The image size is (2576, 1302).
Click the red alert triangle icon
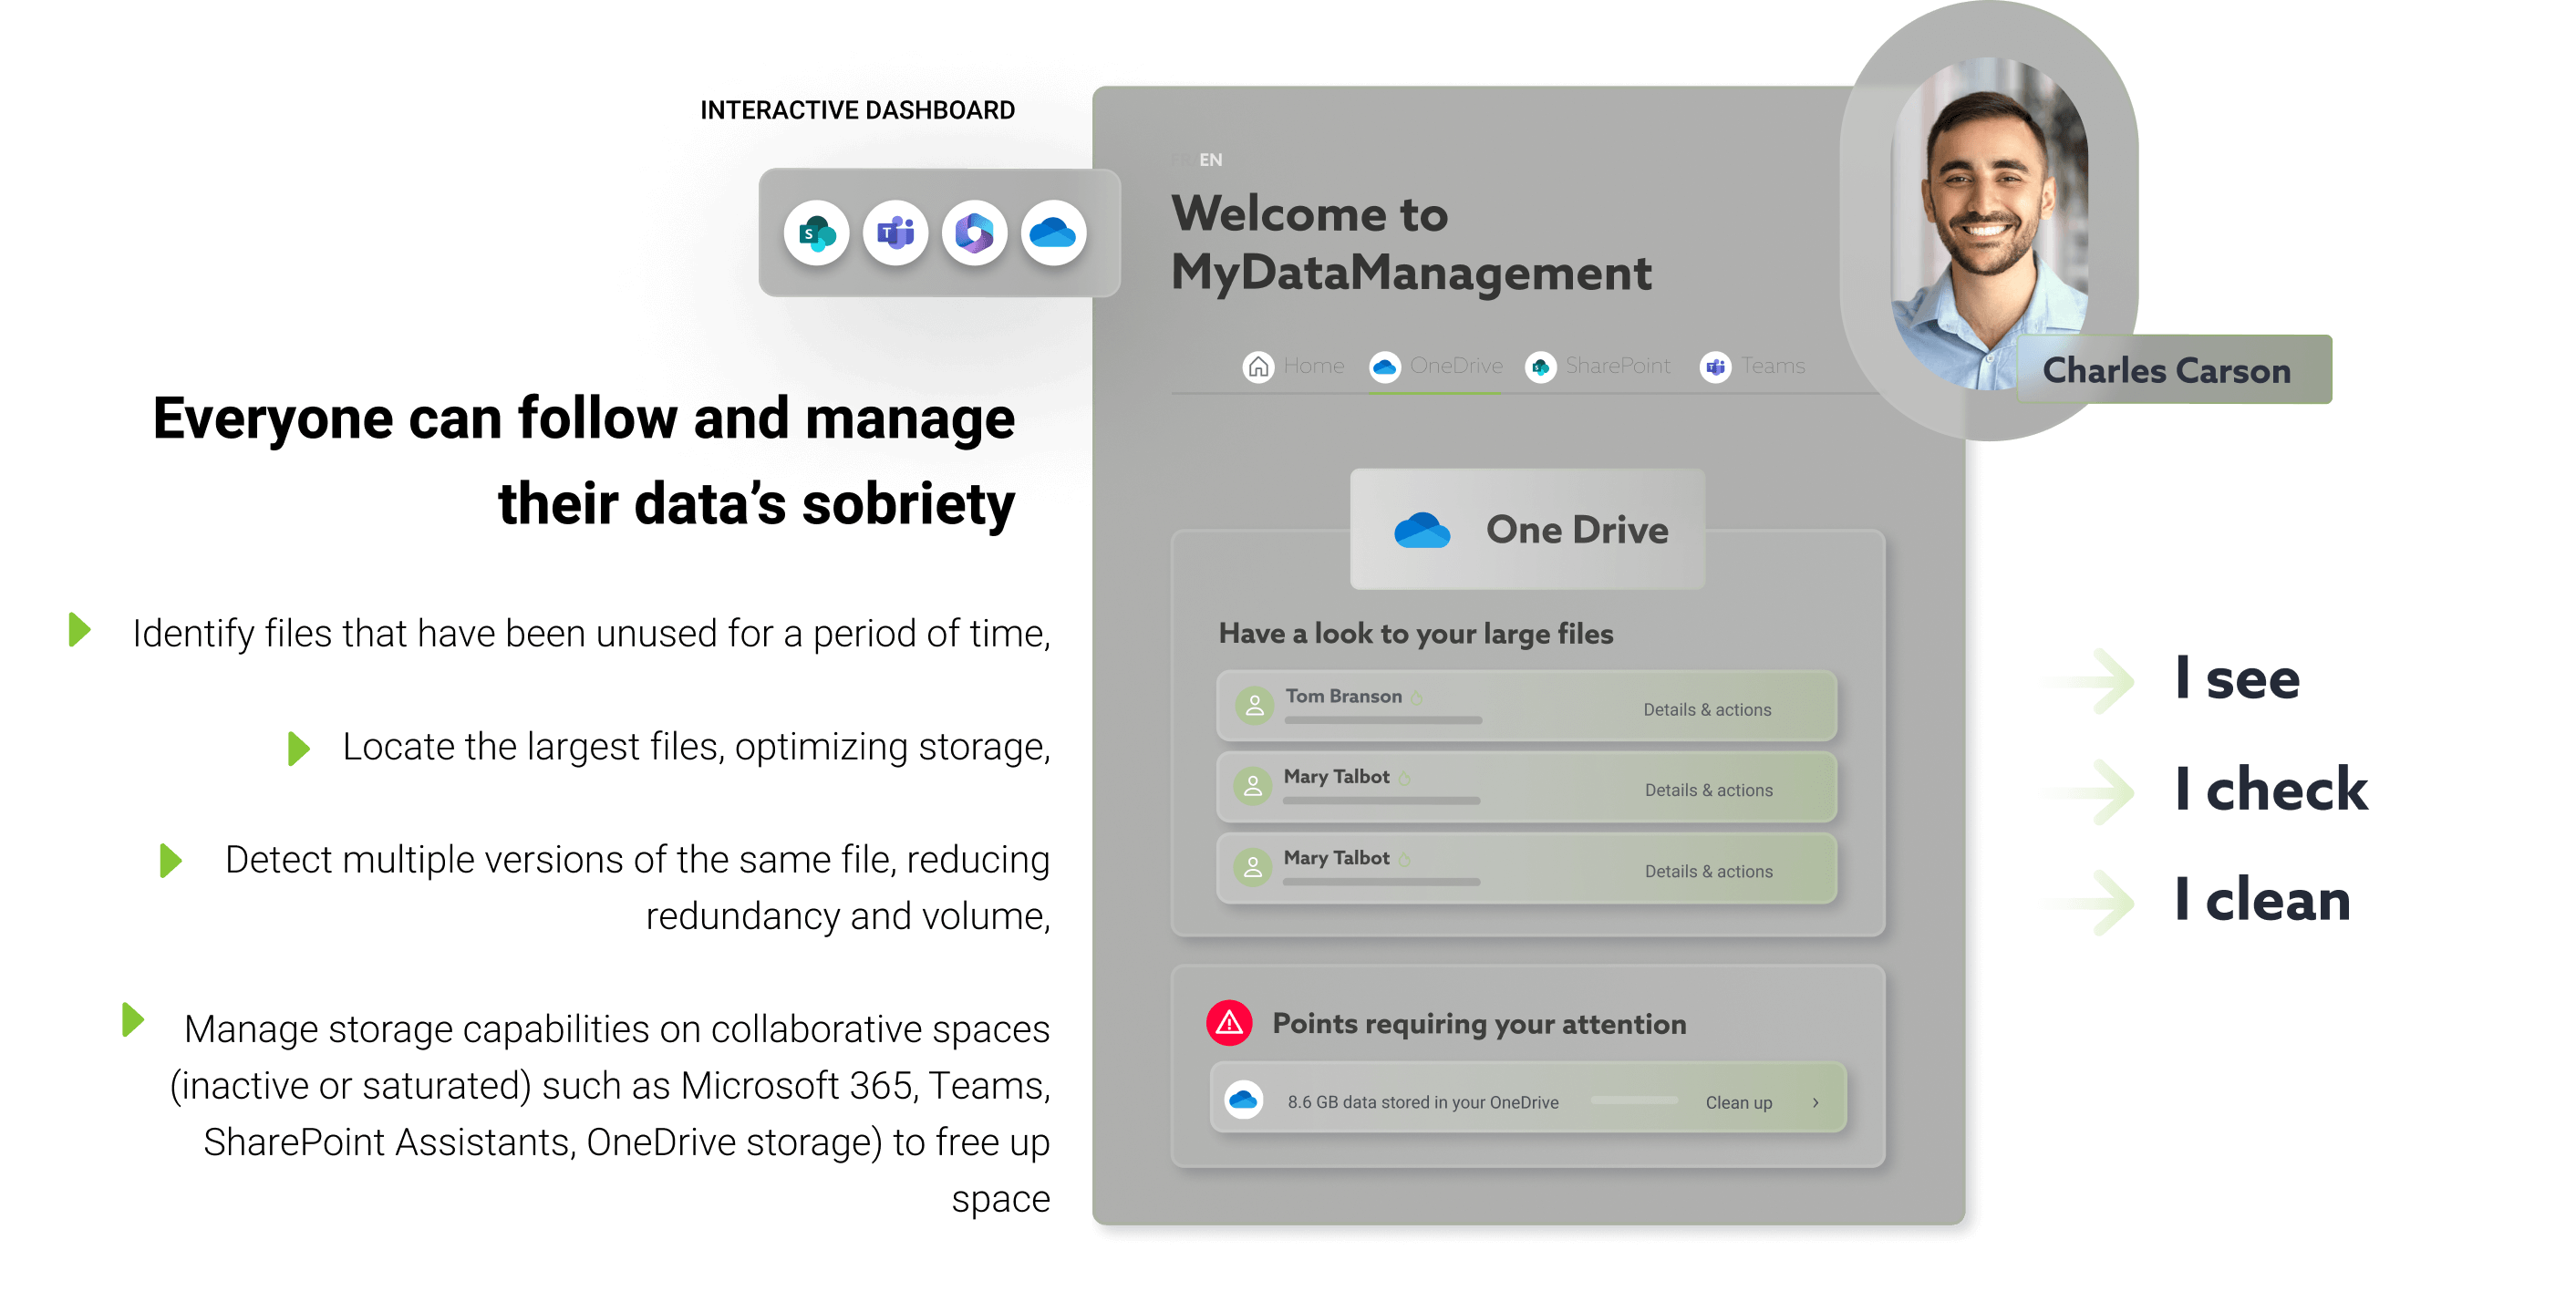pos(1229,1023)
